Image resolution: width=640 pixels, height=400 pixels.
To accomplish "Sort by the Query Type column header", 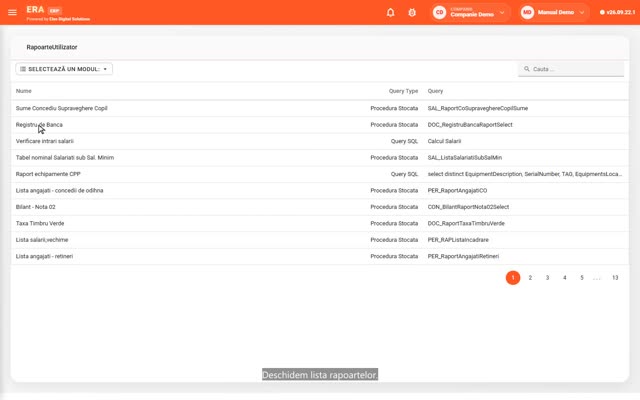I will pos(403,91).
